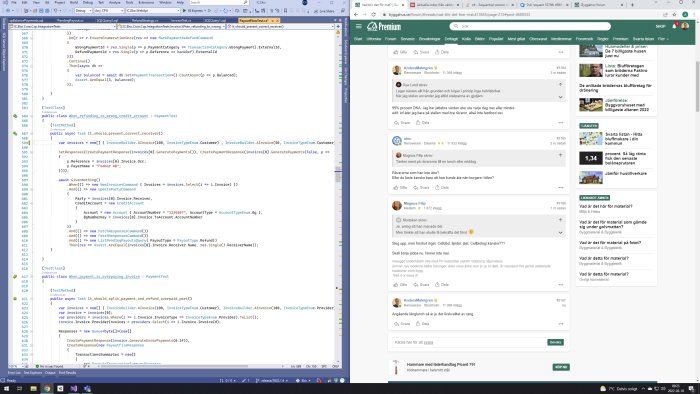Switch to the PendingPayout.cs editor tab
This screenshot has height=394, width=700.
70,21
